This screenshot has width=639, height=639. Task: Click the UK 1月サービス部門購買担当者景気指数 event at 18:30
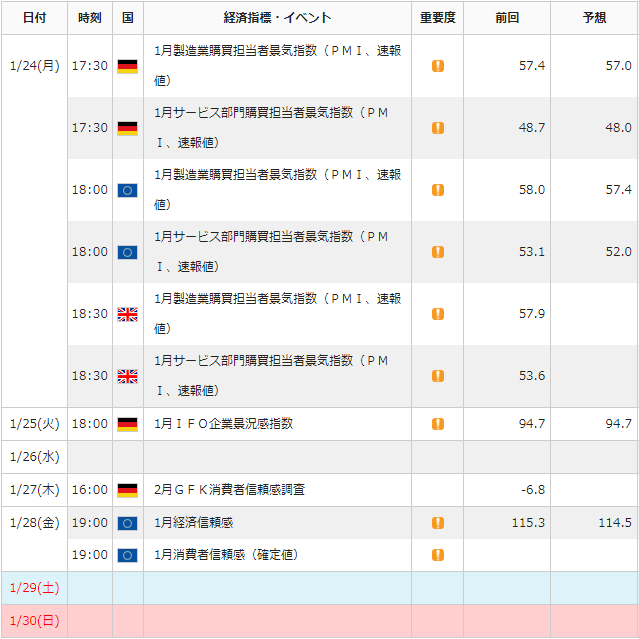[x=271, y=376]
